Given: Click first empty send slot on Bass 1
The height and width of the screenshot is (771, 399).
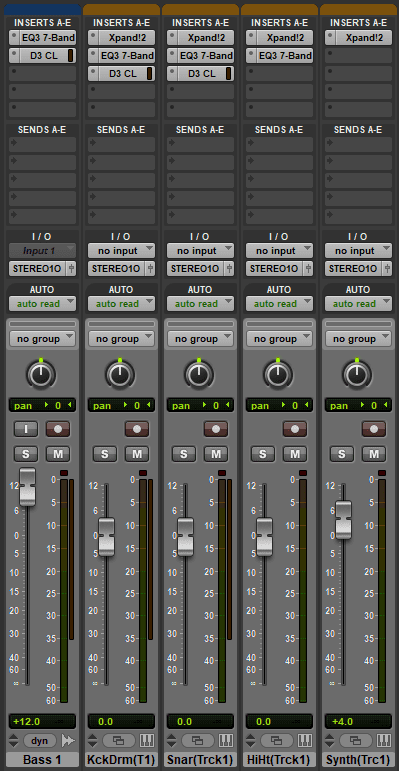Looking at the screenshot, I should (42, 144).
